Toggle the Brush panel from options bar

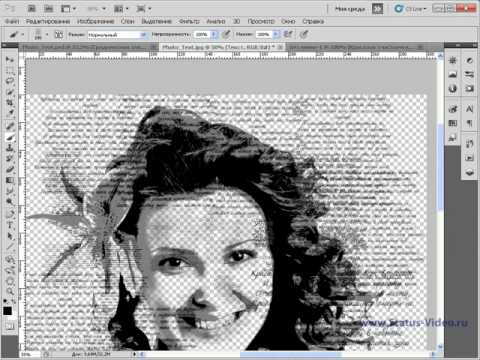coord(59,34)
